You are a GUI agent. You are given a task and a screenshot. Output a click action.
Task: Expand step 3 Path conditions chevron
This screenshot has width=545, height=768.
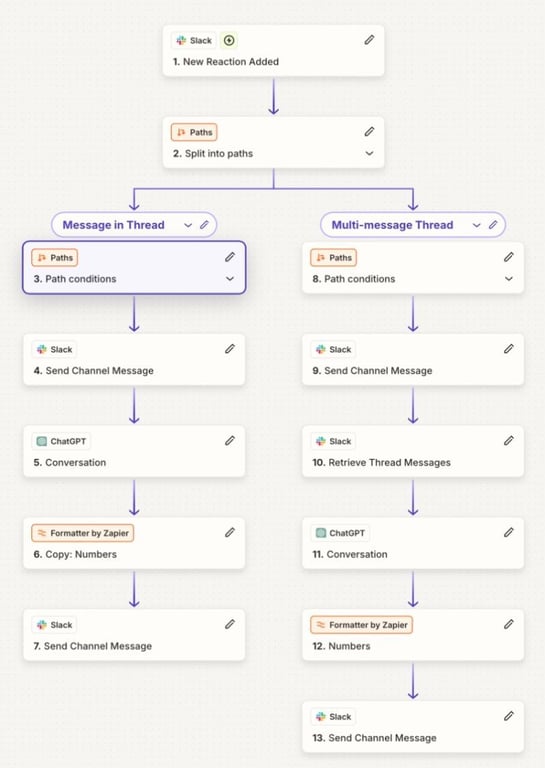point(230,279)
